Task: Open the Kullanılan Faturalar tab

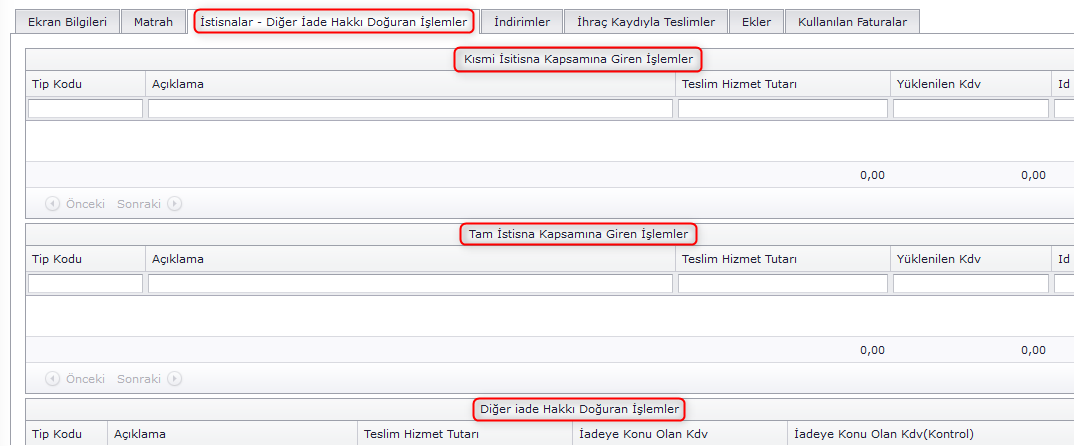Action: (852, 22)
